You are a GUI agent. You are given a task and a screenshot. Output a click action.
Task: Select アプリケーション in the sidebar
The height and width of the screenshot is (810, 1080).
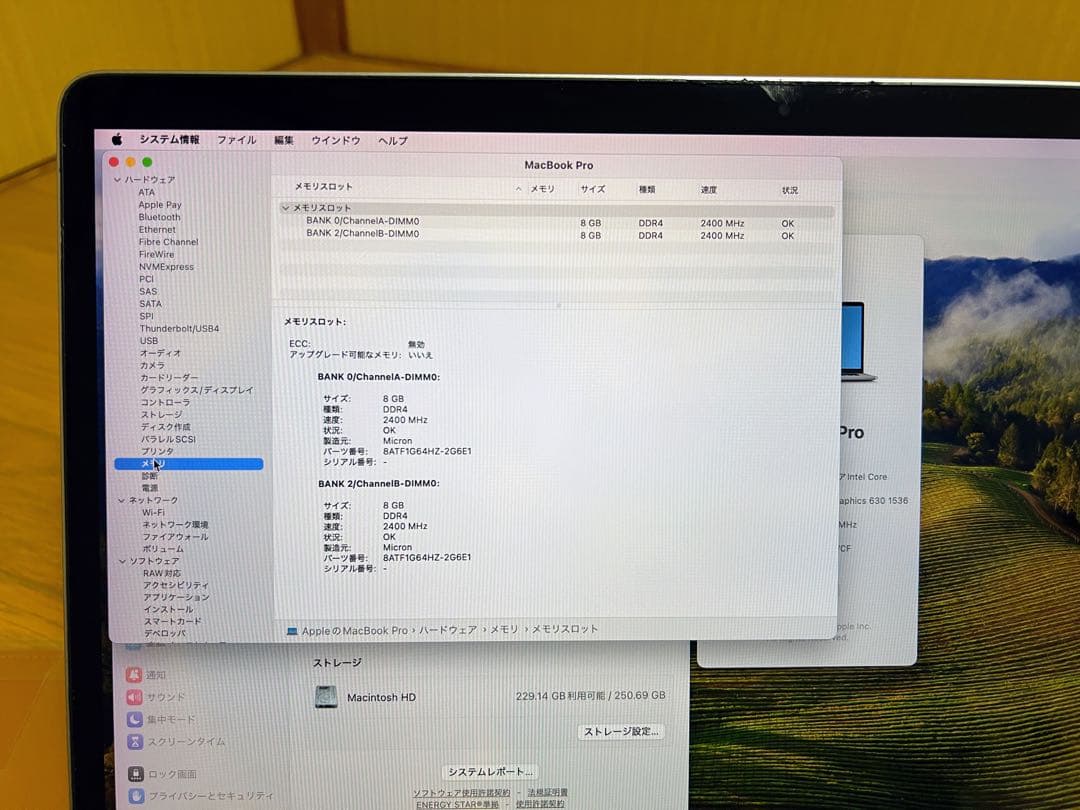coord(176,597)
